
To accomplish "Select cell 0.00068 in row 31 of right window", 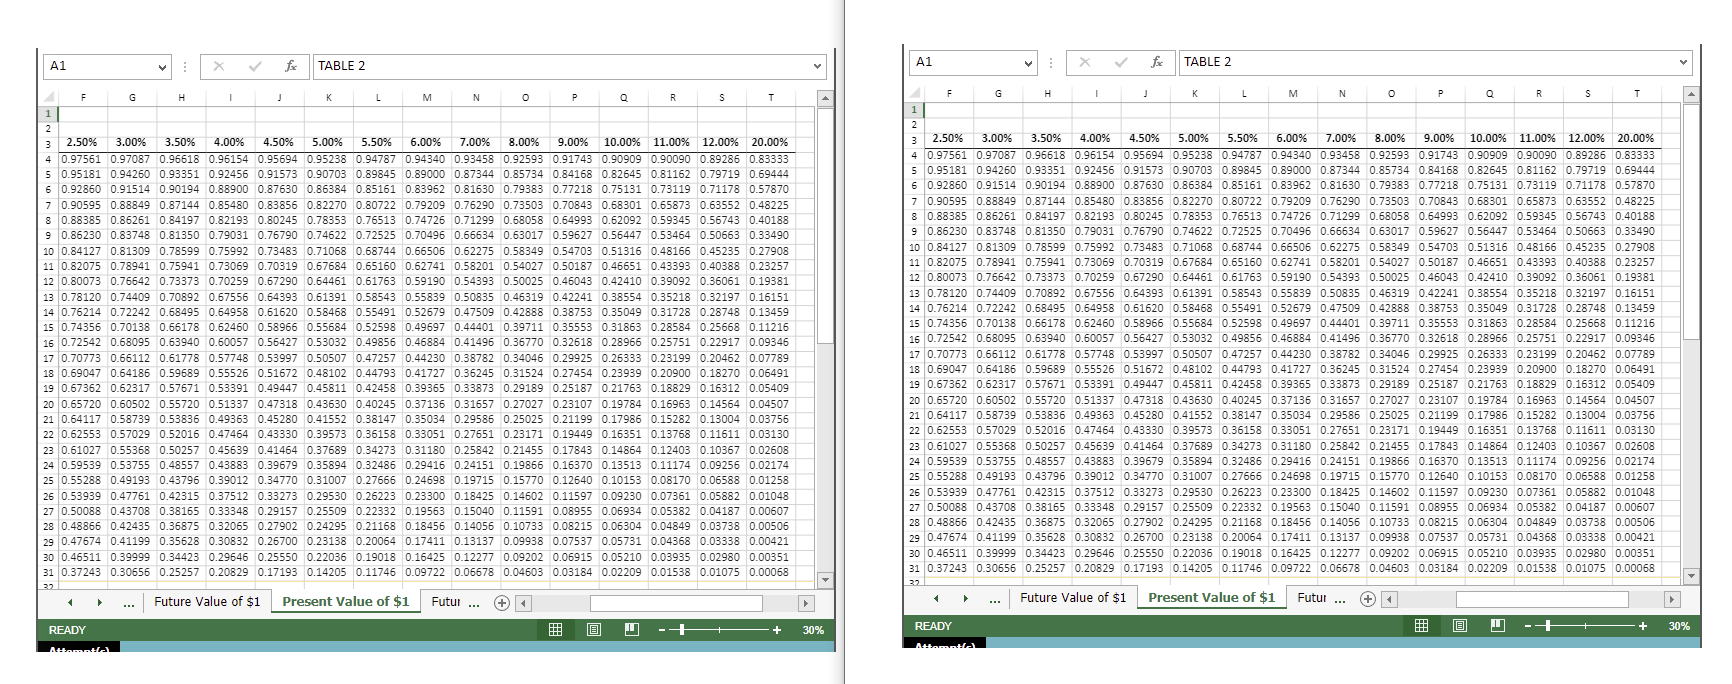I will pyautogui.click(x=1636, y=568).
